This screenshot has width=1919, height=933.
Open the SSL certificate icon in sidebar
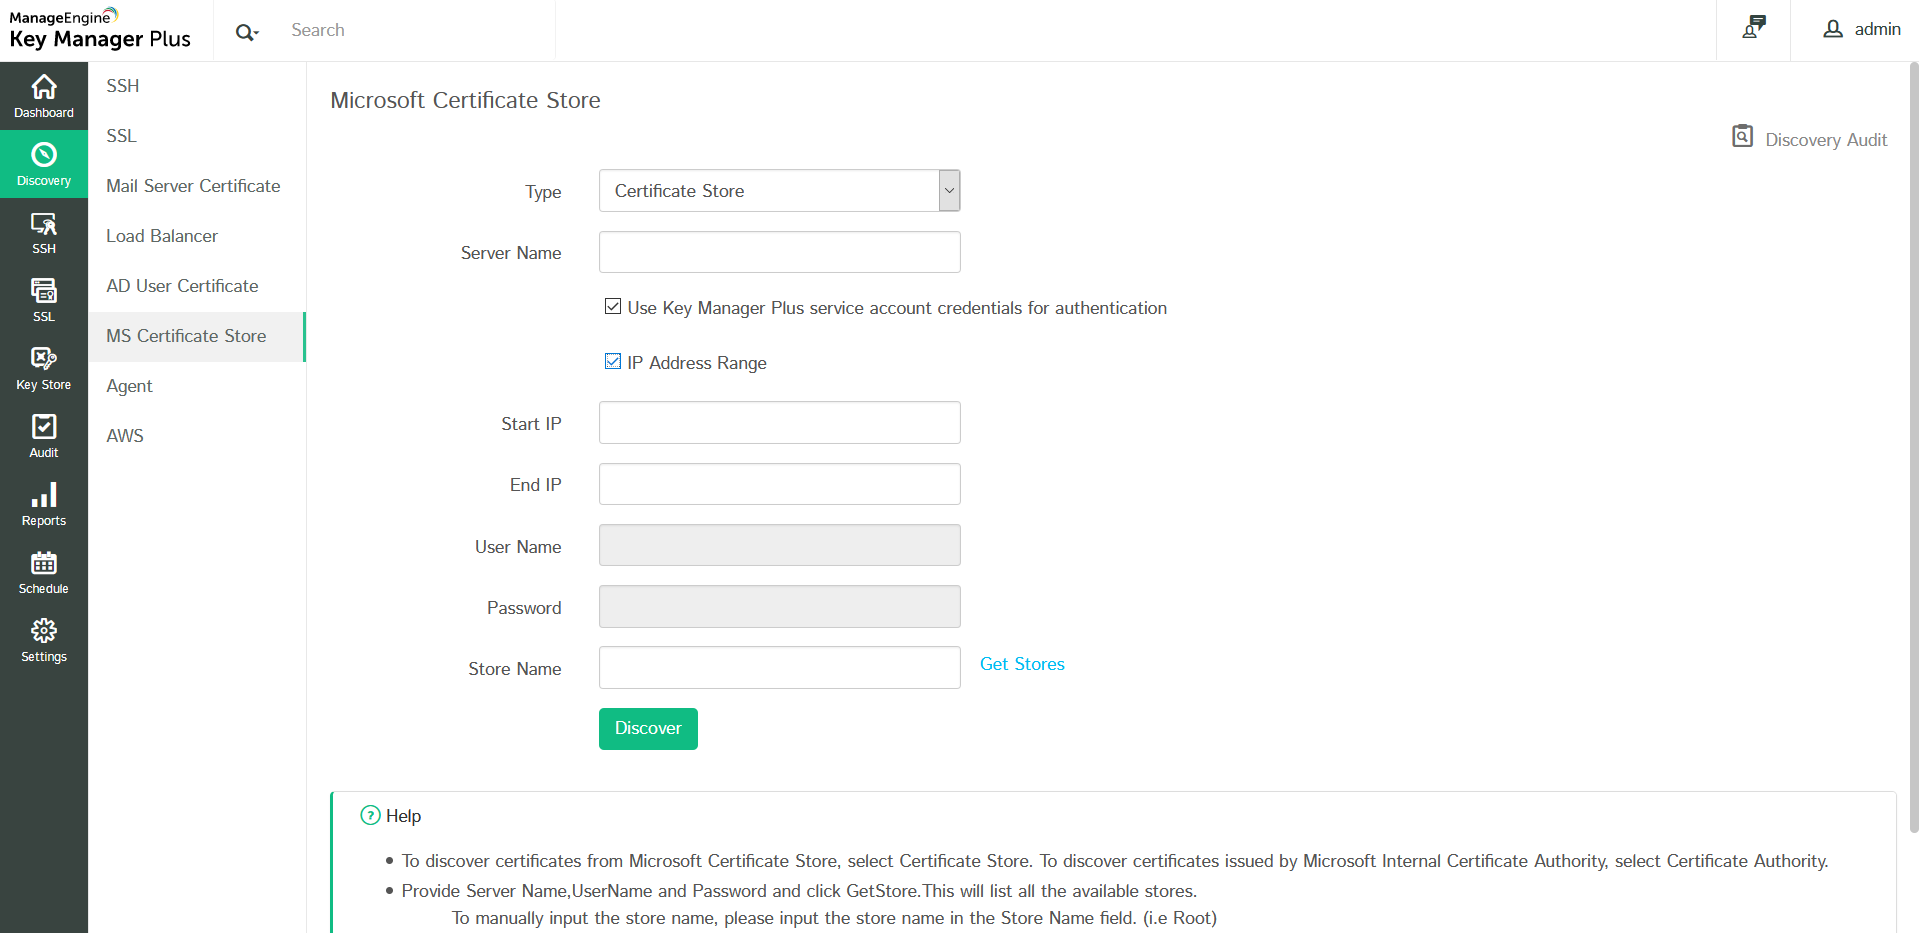(44, 292)
